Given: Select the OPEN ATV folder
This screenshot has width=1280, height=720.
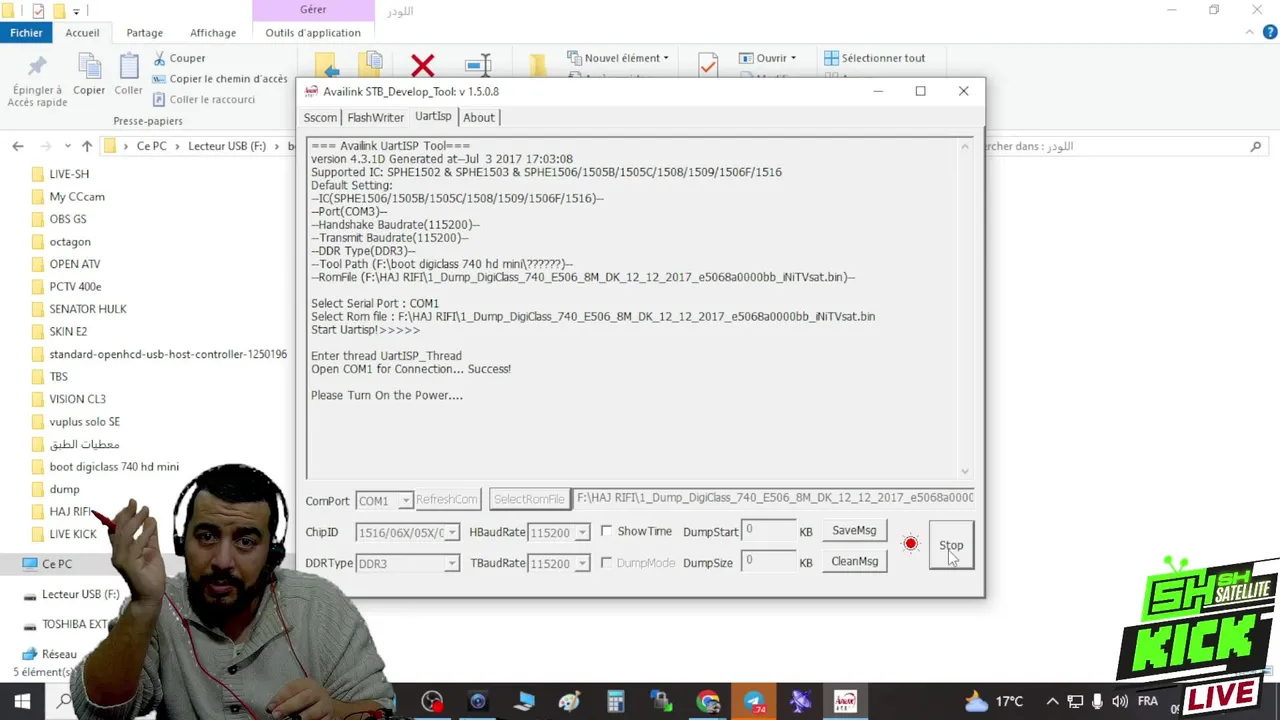Looking at the screenshot, I should click(x=75, y=264).
